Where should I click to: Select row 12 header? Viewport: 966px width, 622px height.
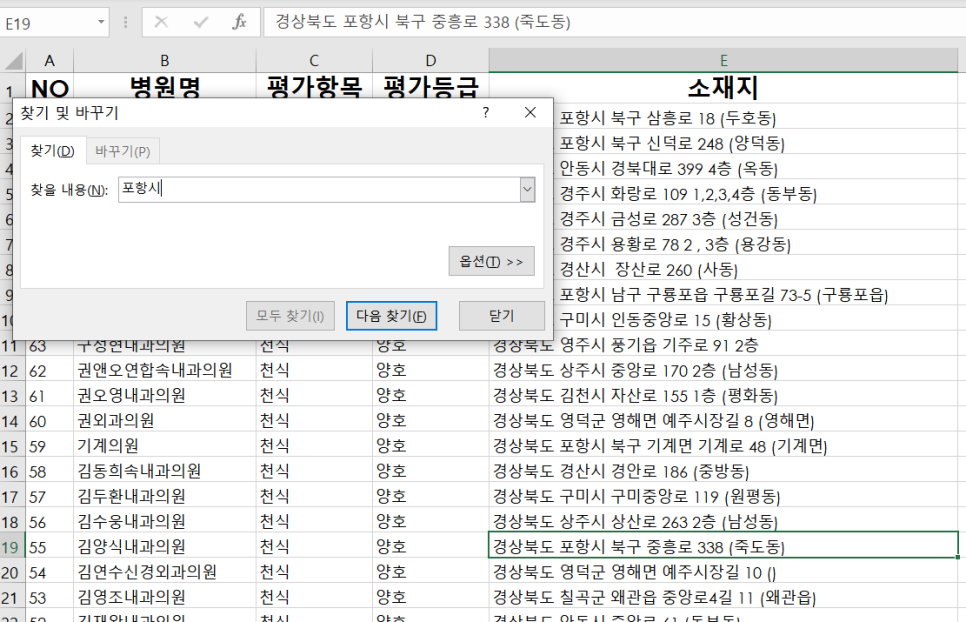[10, 371]
